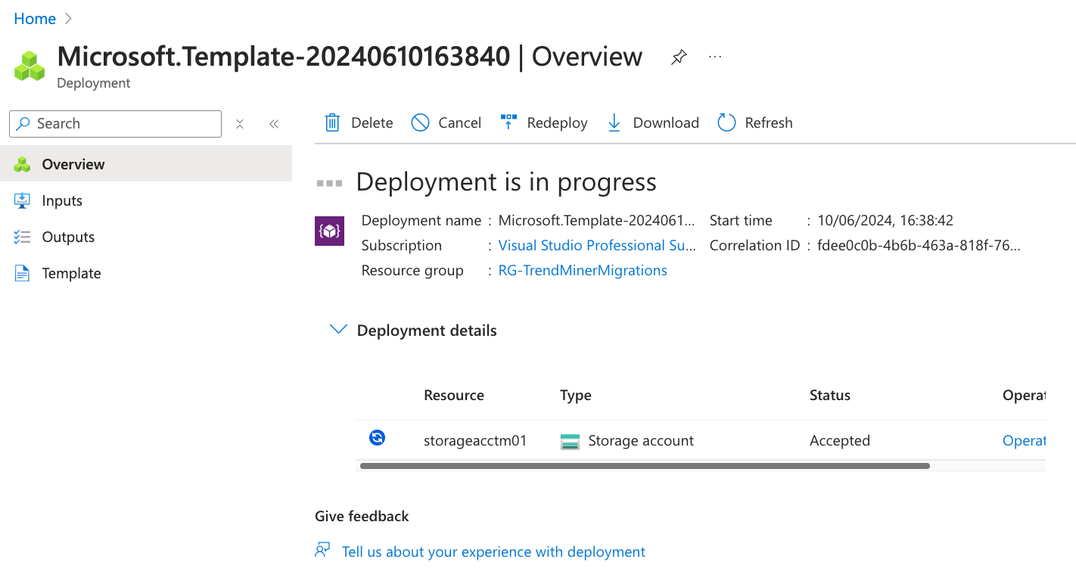Open the Visual Studio Professional subscription link
The width and height of the screenshot is (1076, 568).
597,245
